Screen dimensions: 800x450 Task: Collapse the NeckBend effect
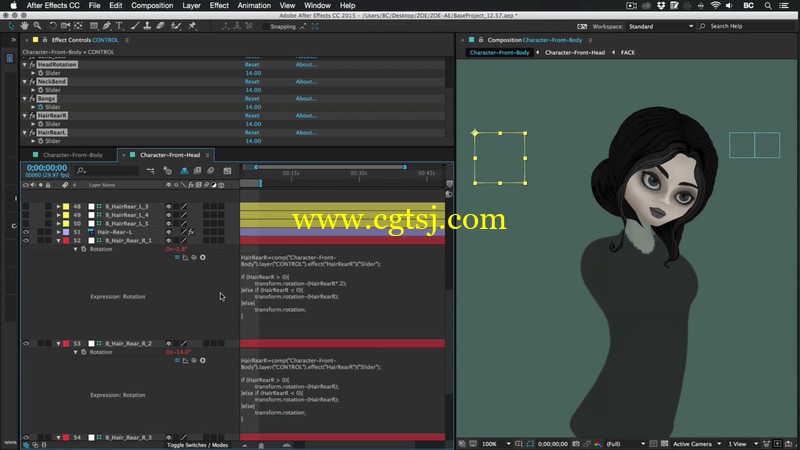[24, 82]
